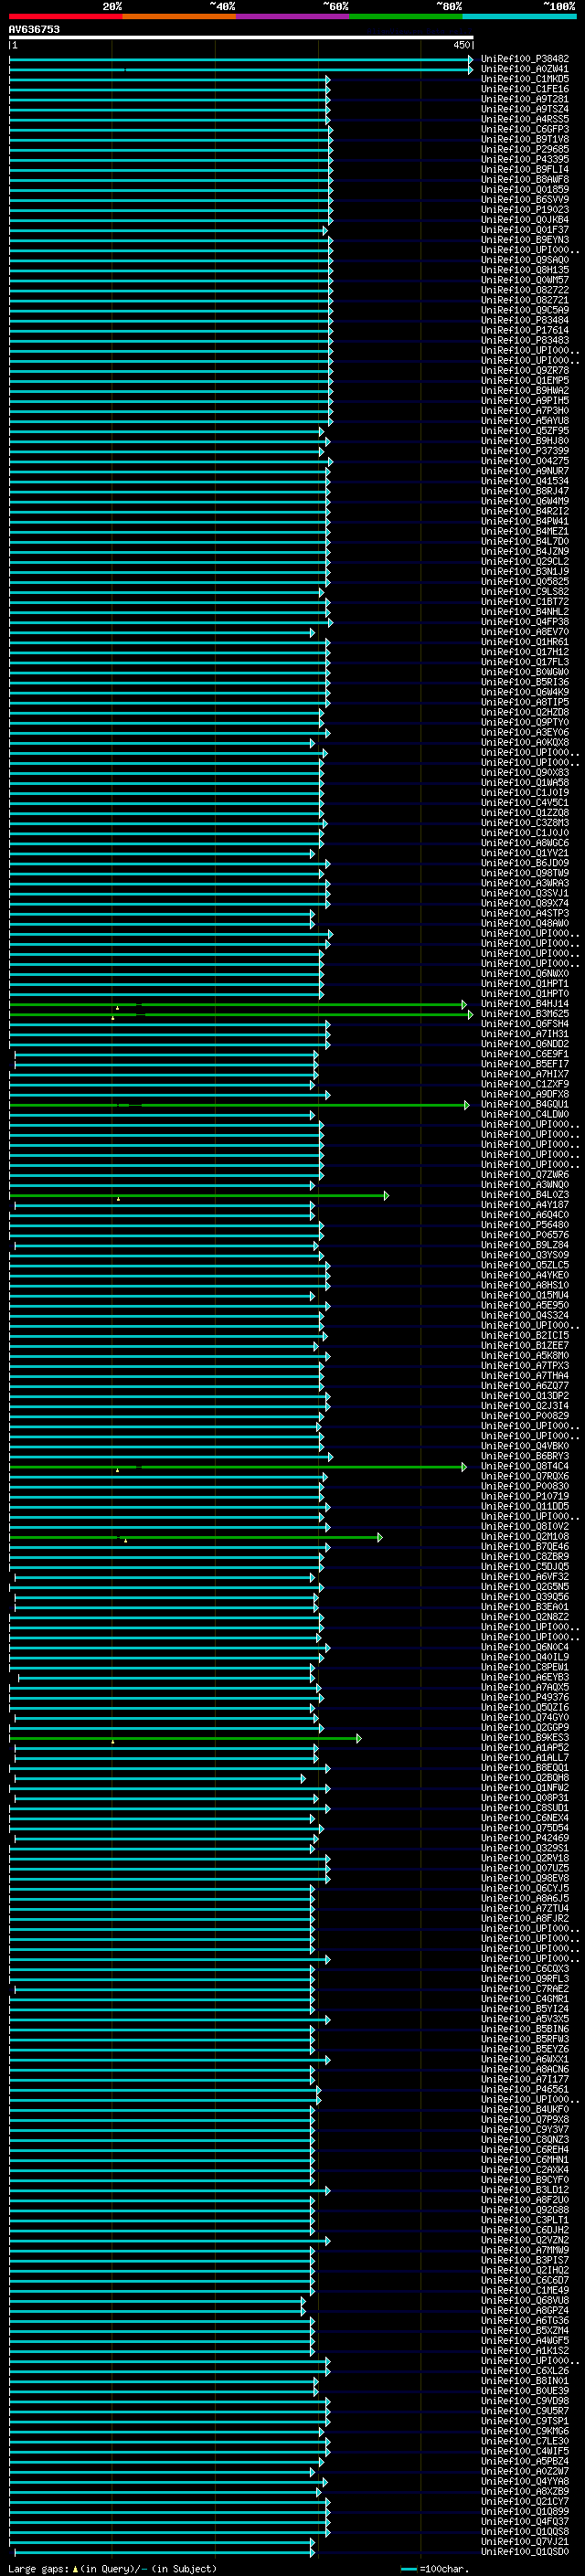Select label UniRef100_P83483
This screenshot has height=2576, width=585.
pyautogui.click(x=525, y=340)
